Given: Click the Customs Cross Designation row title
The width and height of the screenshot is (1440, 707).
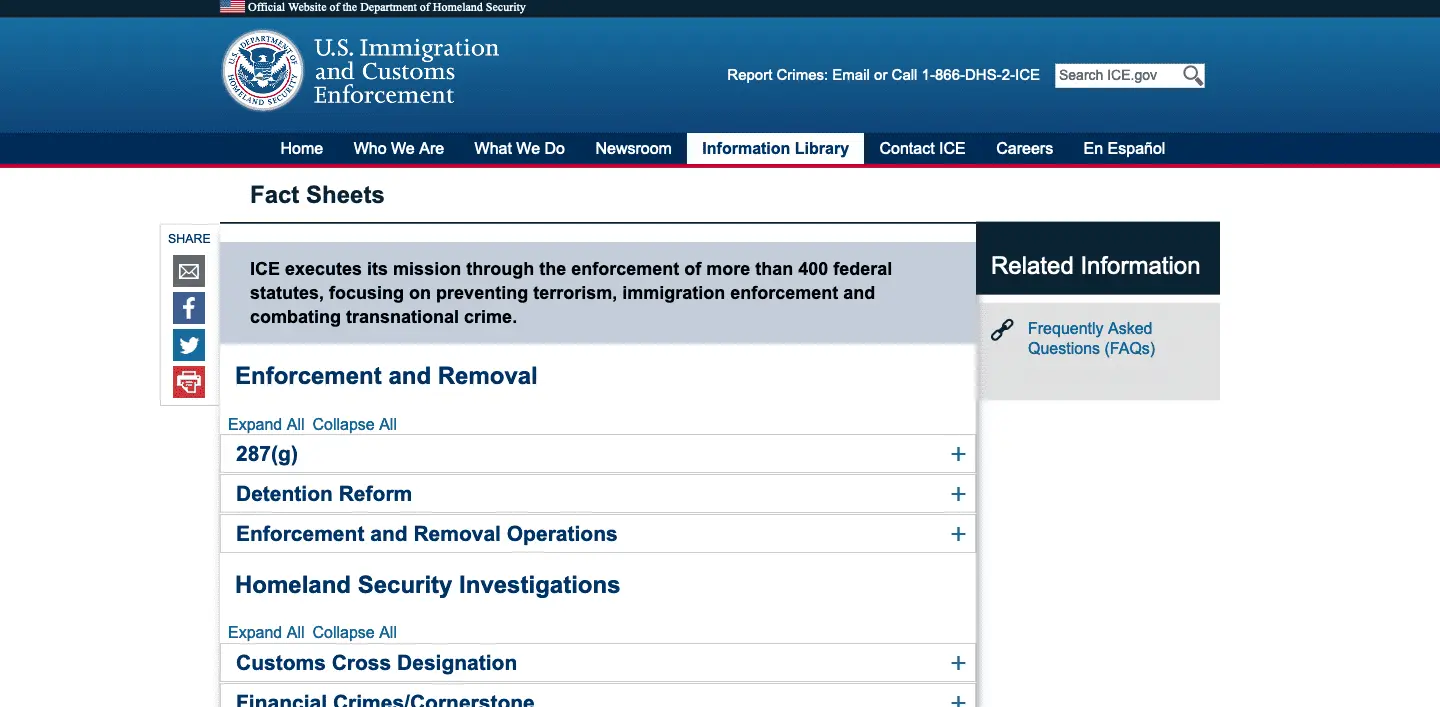Looking at the screenshot, I should [x=376, y=663].
